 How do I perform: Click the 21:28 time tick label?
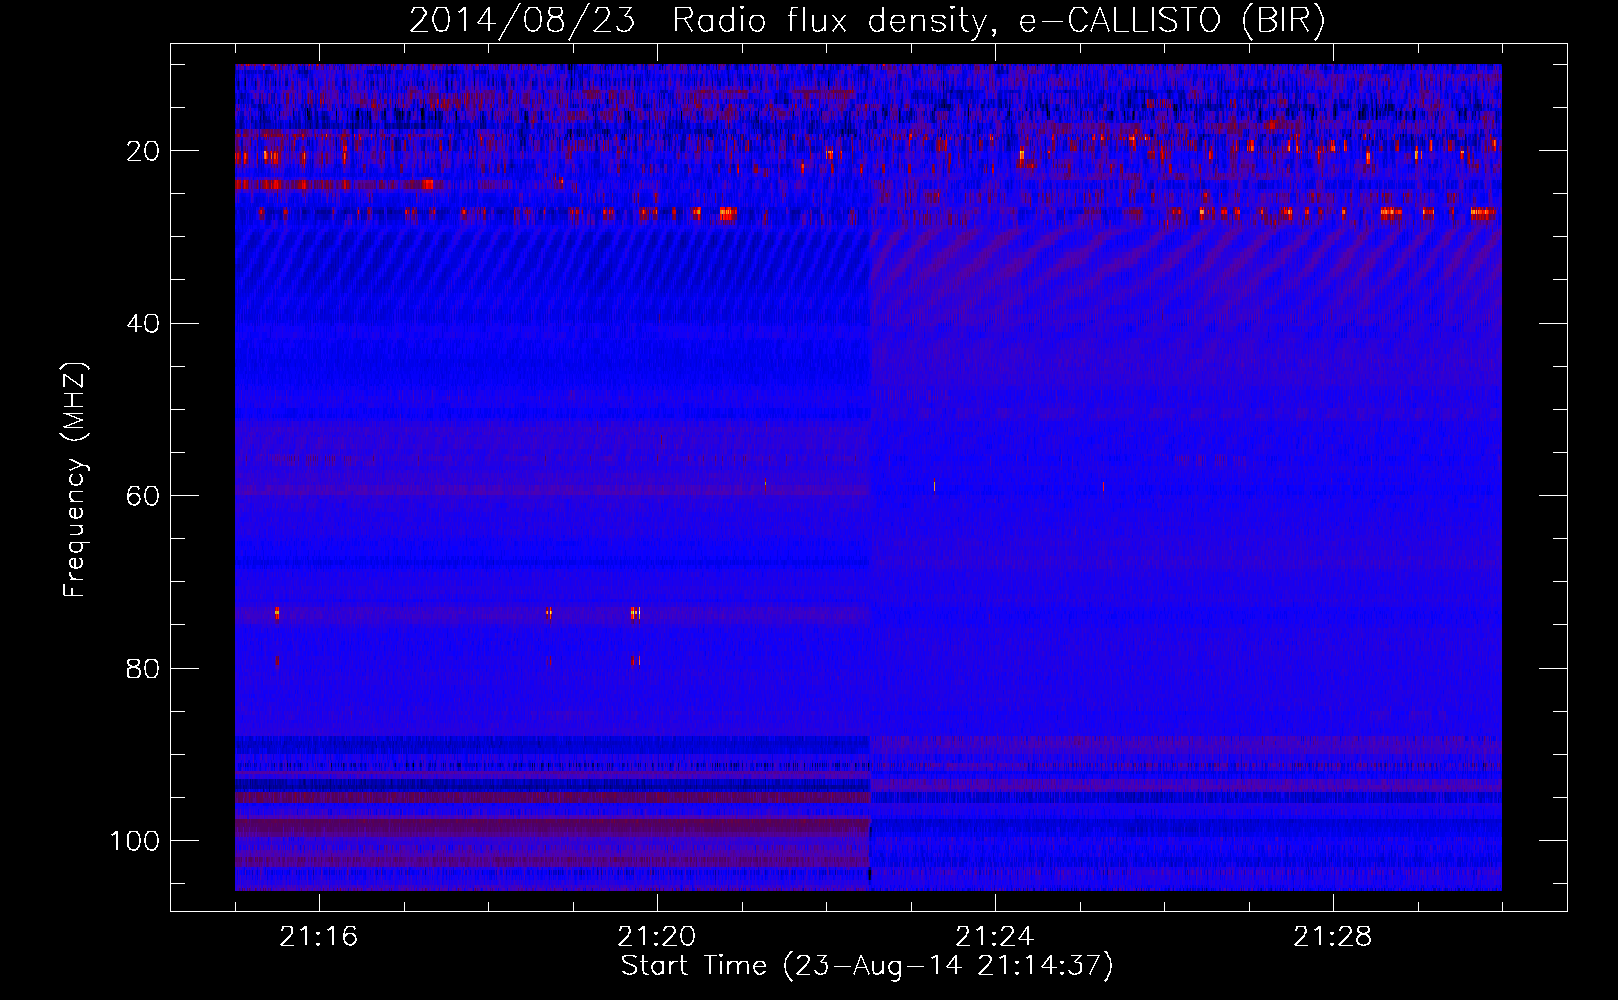pyautogui.click(x=1333, y=937)
